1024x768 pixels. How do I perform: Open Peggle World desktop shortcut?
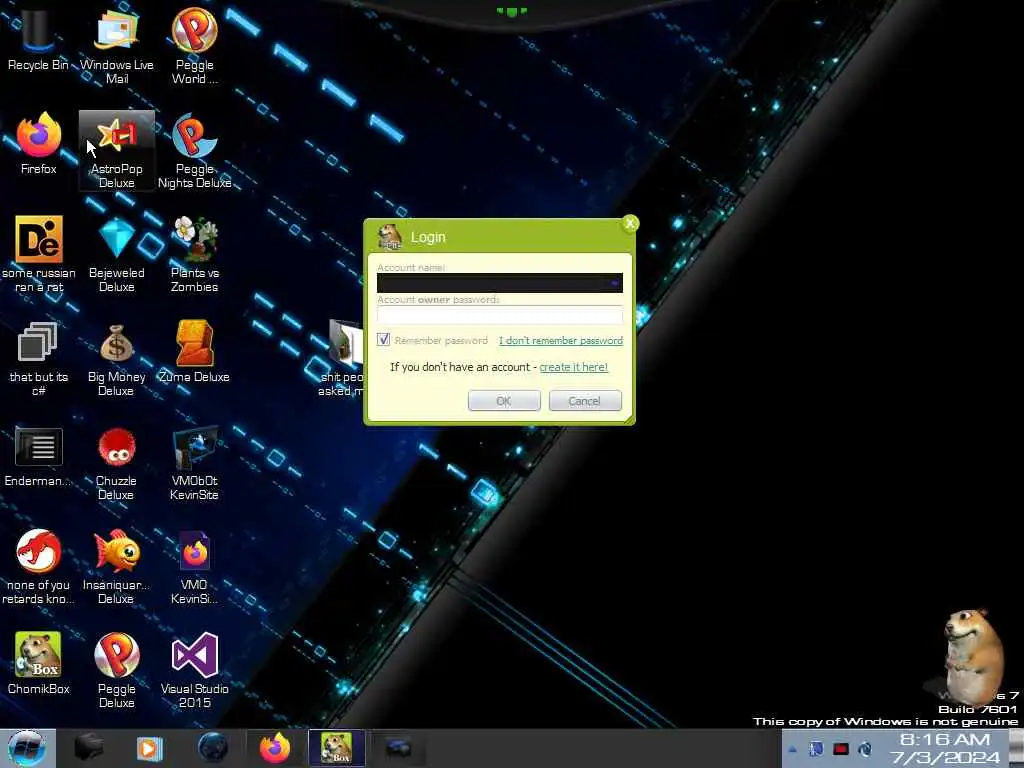pyautogui.click(x=195, y=46)
